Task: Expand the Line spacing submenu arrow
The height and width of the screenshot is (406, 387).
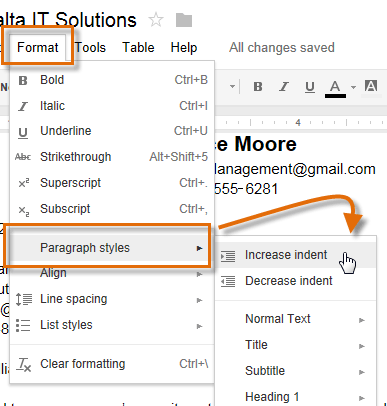Action: 199,300
